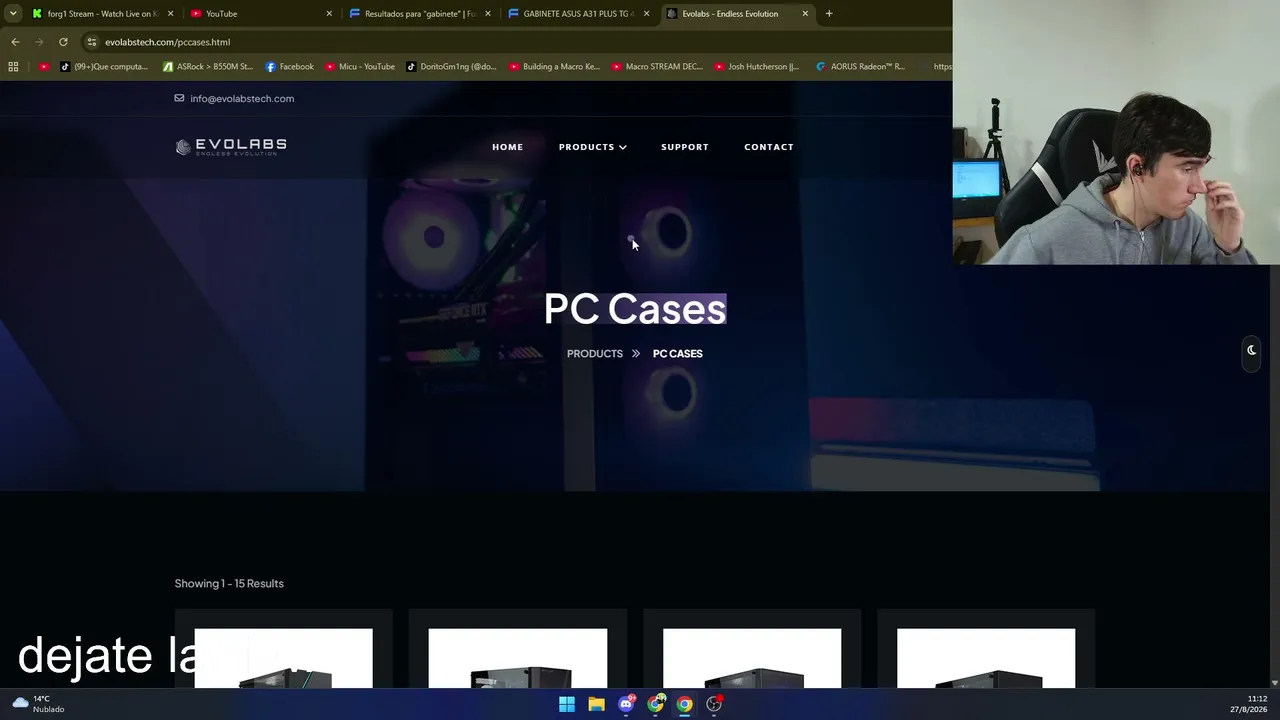Select the Evolabs - Endless Evolution tab

pyautogui.click(x=735, y=14)
